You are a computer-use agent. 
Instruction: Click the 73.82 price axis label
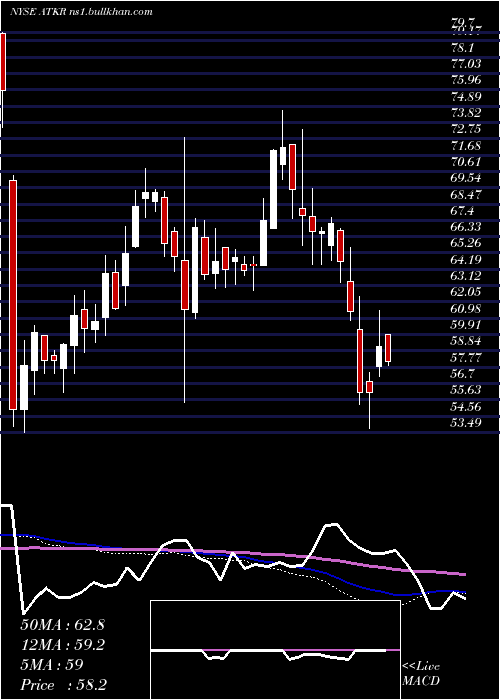pos(467,113)
